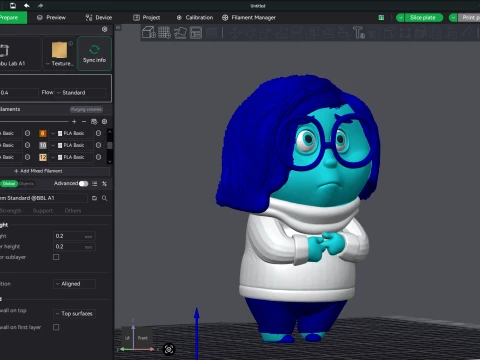
Task: Click the Sync info button label
Action: [x=94, y=60]
